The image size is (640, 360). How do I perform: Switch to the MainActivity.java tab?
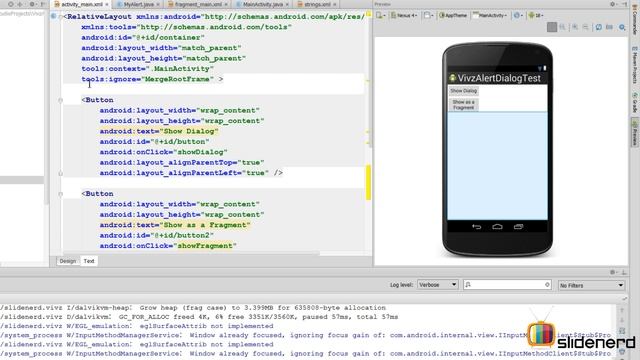[262, 4]
